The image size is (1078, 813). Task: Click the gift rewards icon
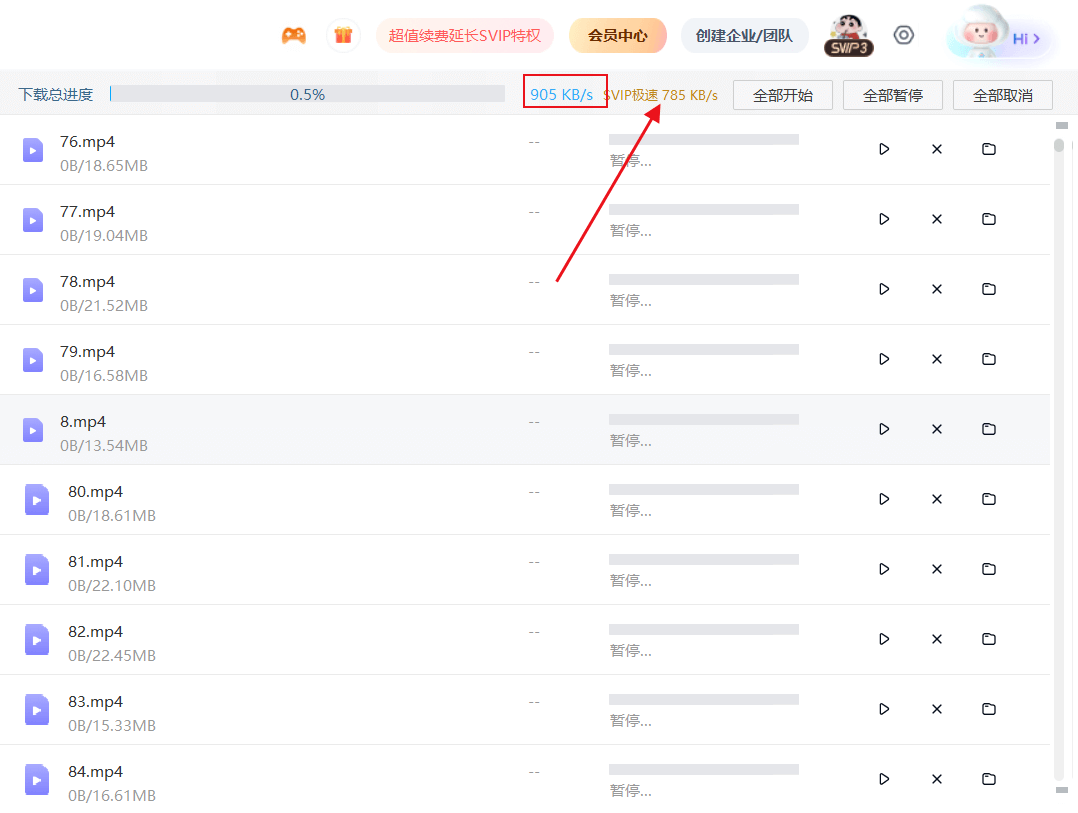pos(343,35)
